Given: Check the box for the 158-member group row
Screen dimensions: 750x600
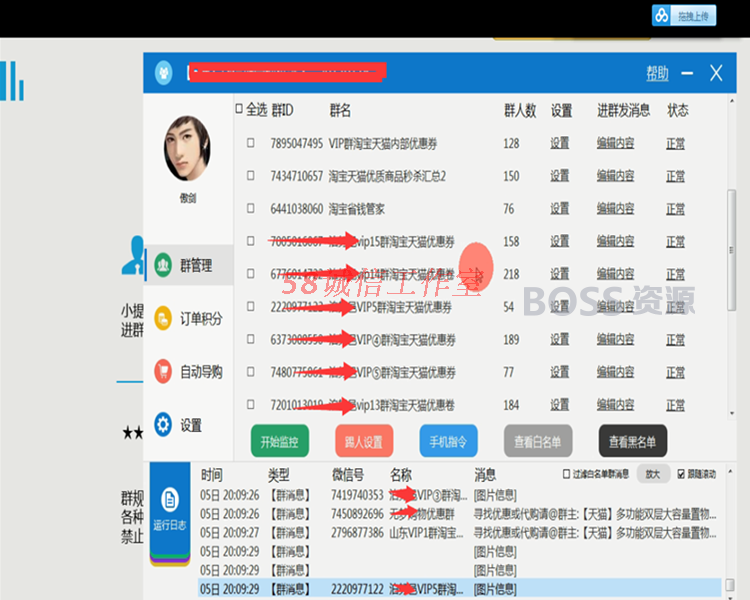Looking at the screenshot, I should (x=251, y=241).
